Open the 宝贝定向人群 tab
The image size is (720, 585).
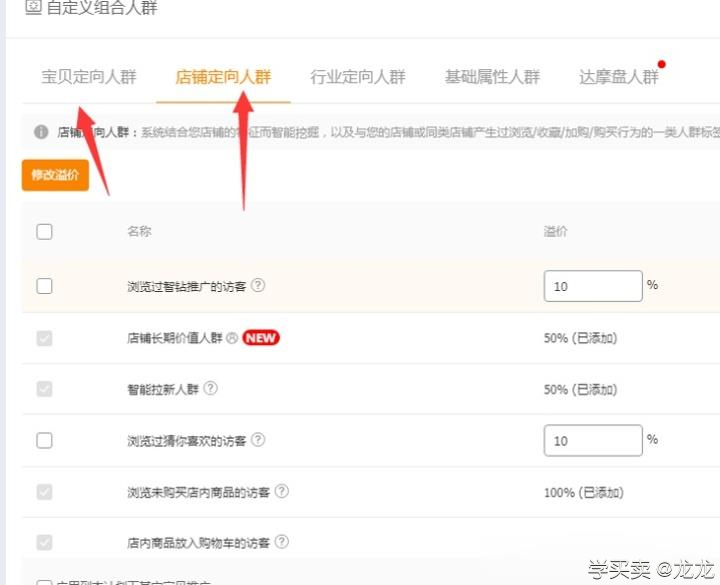point(89,77)
